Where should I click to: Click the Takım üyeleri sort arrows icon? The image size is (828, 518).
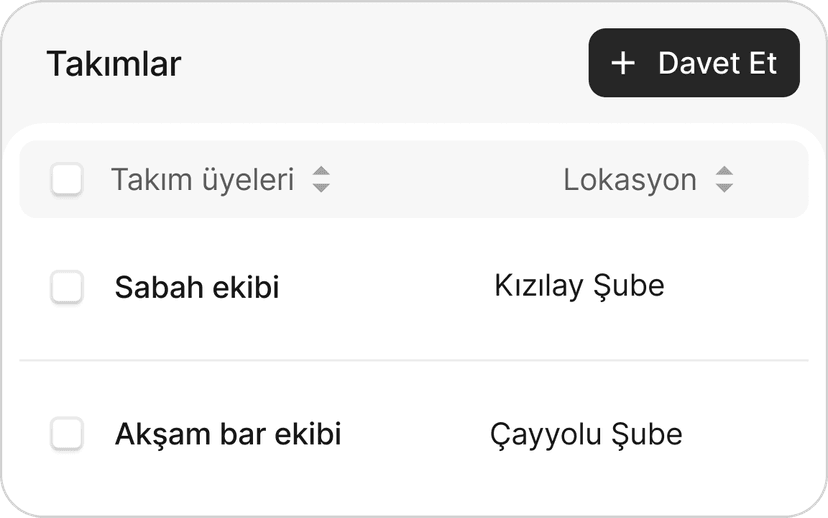tap(320, 180)
